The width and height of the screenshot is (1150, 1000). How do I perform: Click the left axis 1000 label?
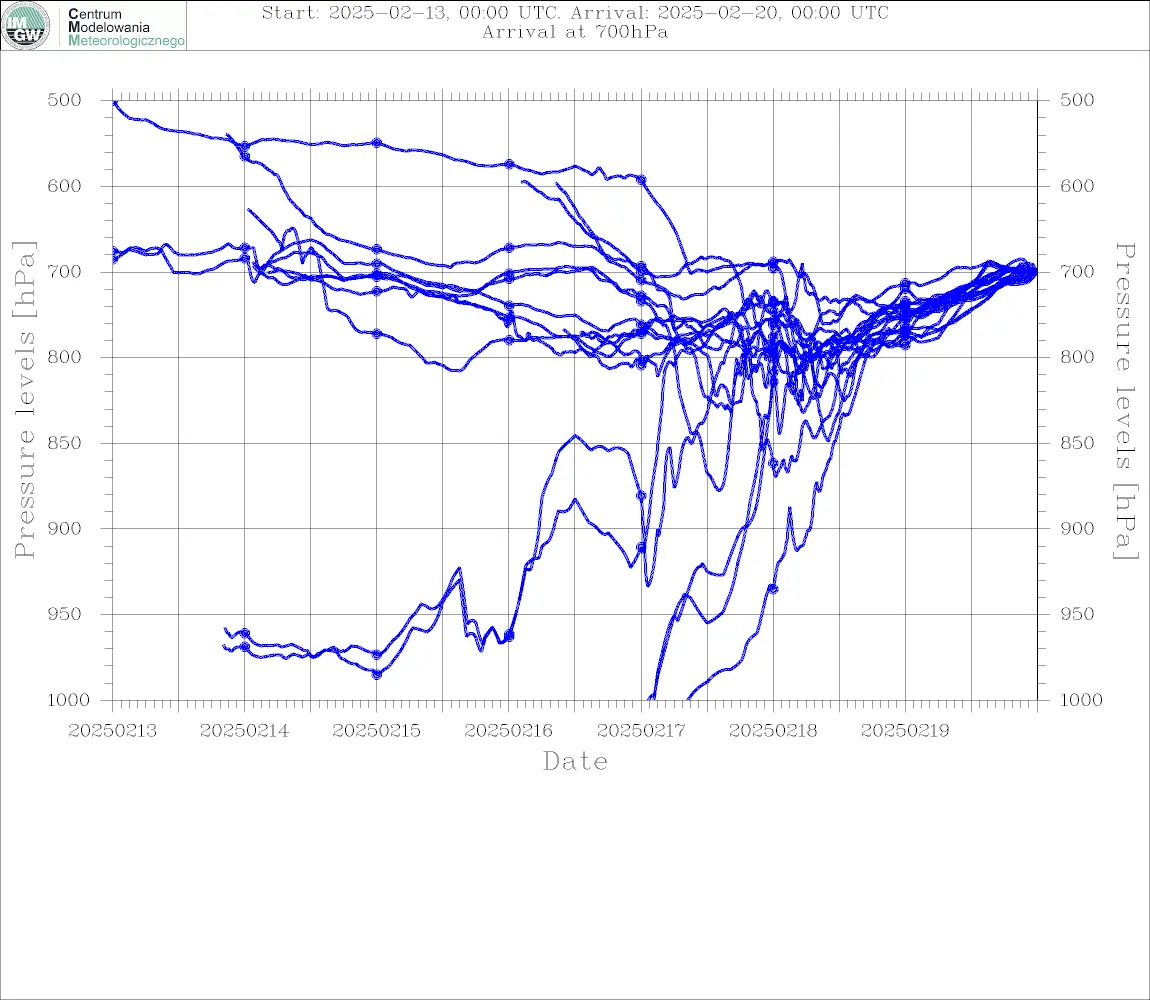(68, 700)
